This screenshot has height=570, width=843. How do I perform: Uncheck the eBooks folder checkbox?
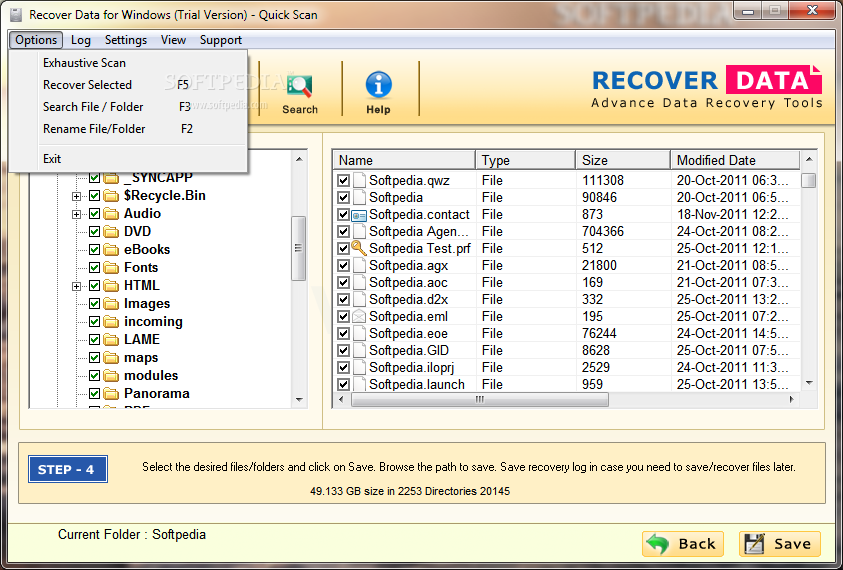(95, 250)
